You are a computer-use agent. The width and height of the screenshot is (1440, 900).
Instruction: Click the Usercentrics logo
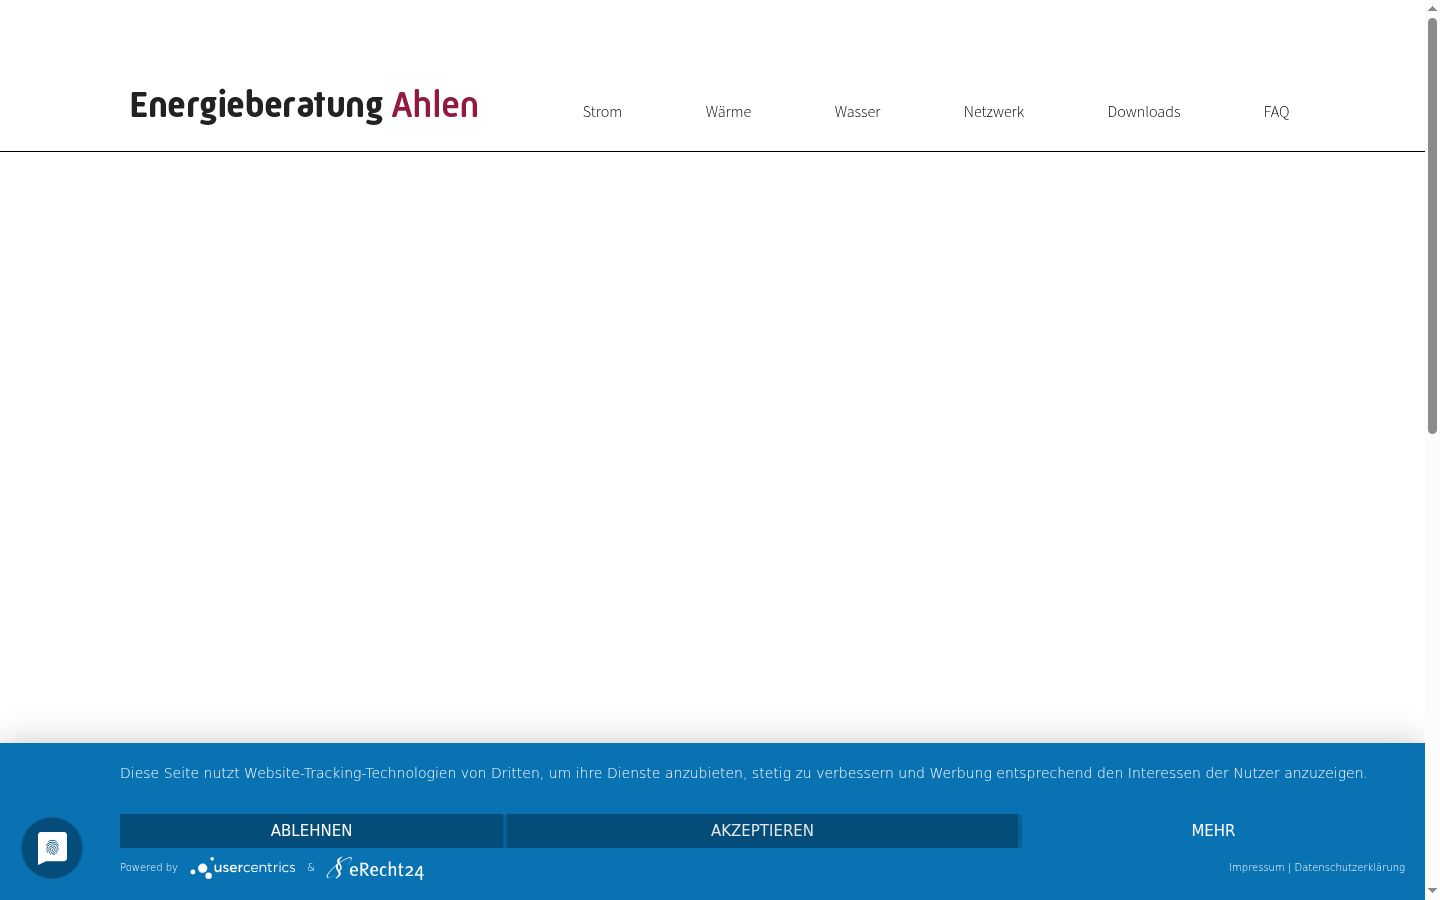(x=243, y=868)
